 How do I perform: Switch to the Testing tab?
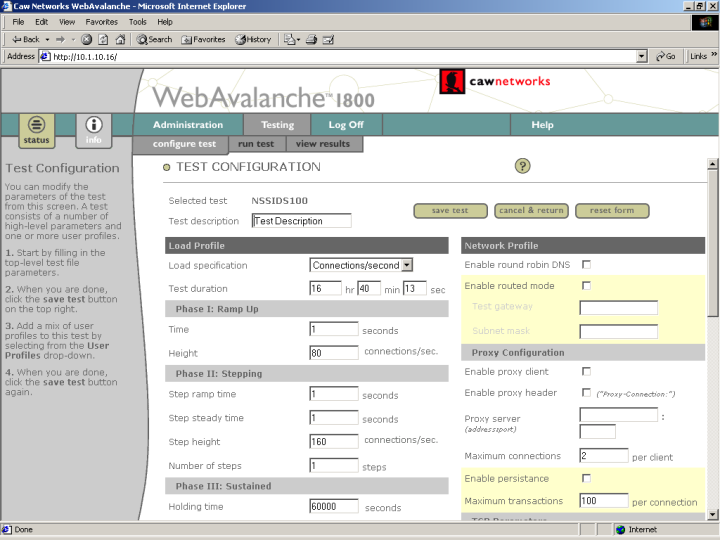[x=277, y=125]
